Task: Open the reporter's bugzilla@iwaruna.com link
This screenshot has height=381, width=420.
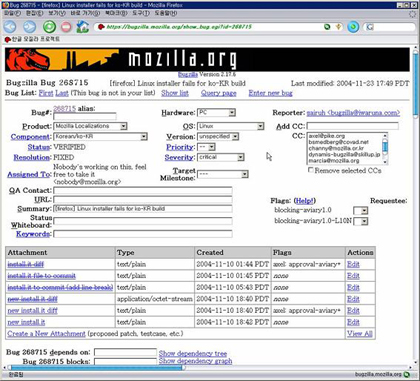Action: tap(353, 113)
